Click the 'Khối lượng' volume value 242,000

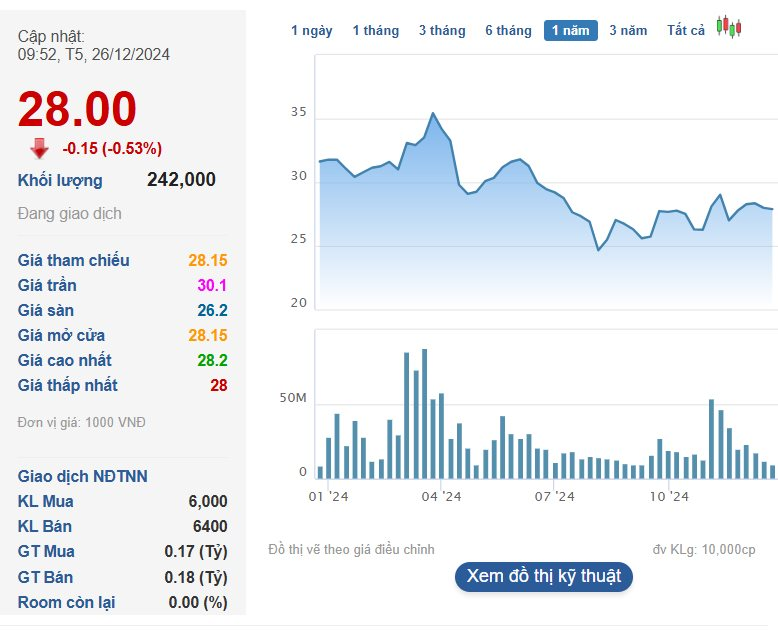click(181, 180)
